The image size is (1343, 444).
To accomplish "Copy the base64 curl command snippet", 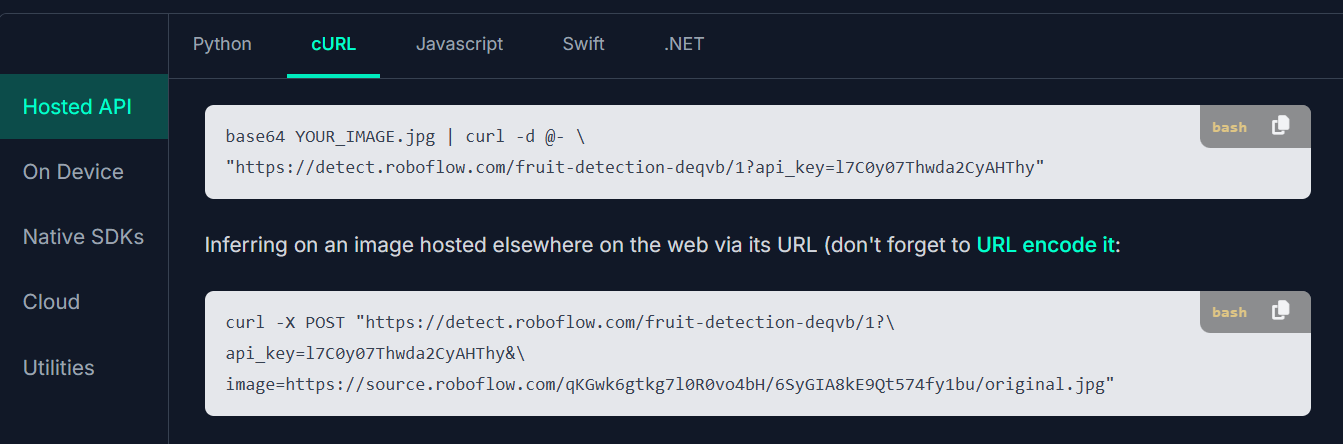I will [1280, 126].
